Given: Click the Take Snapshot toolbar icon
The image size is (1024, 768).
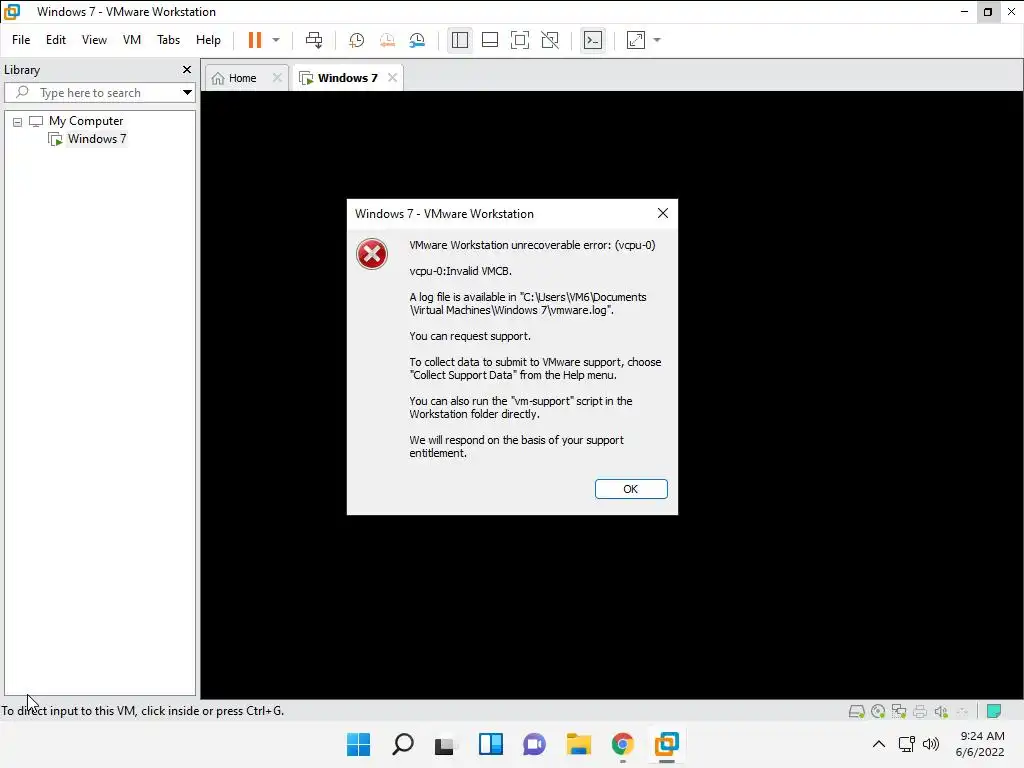Looking at the screenshot, I should (x=356, y=40).
